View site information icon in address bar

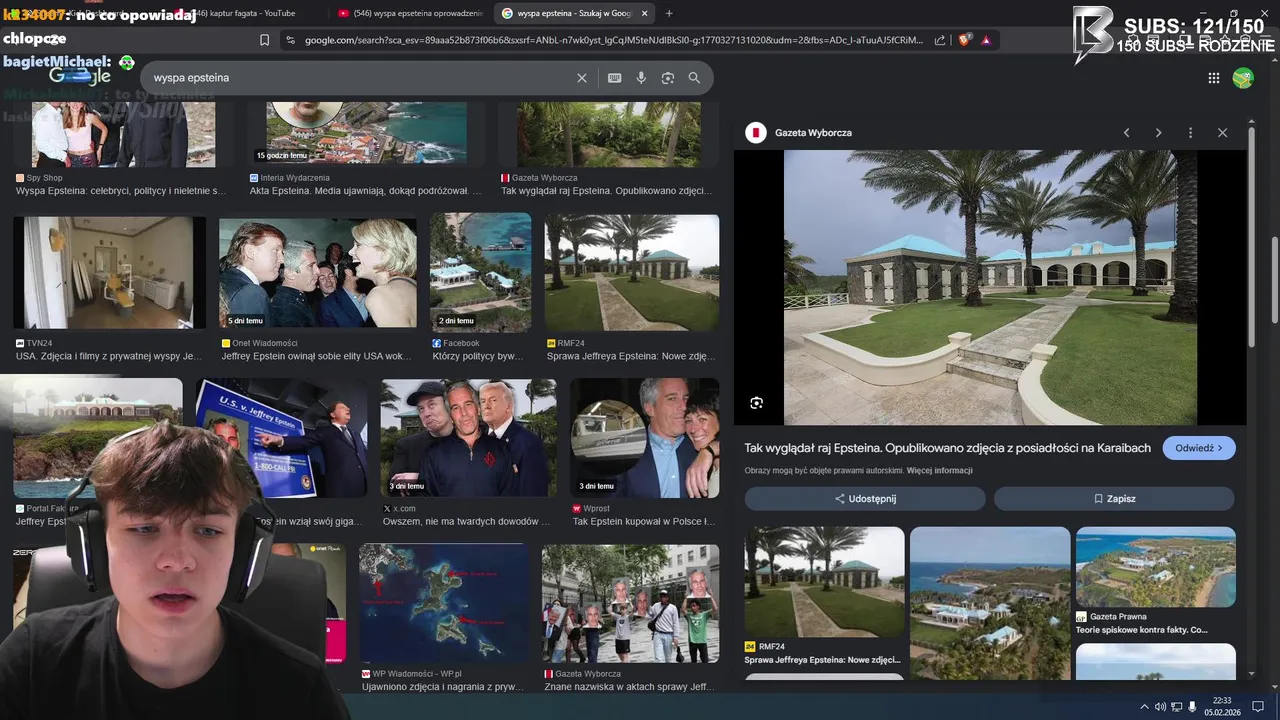click(x=290, y=40)
